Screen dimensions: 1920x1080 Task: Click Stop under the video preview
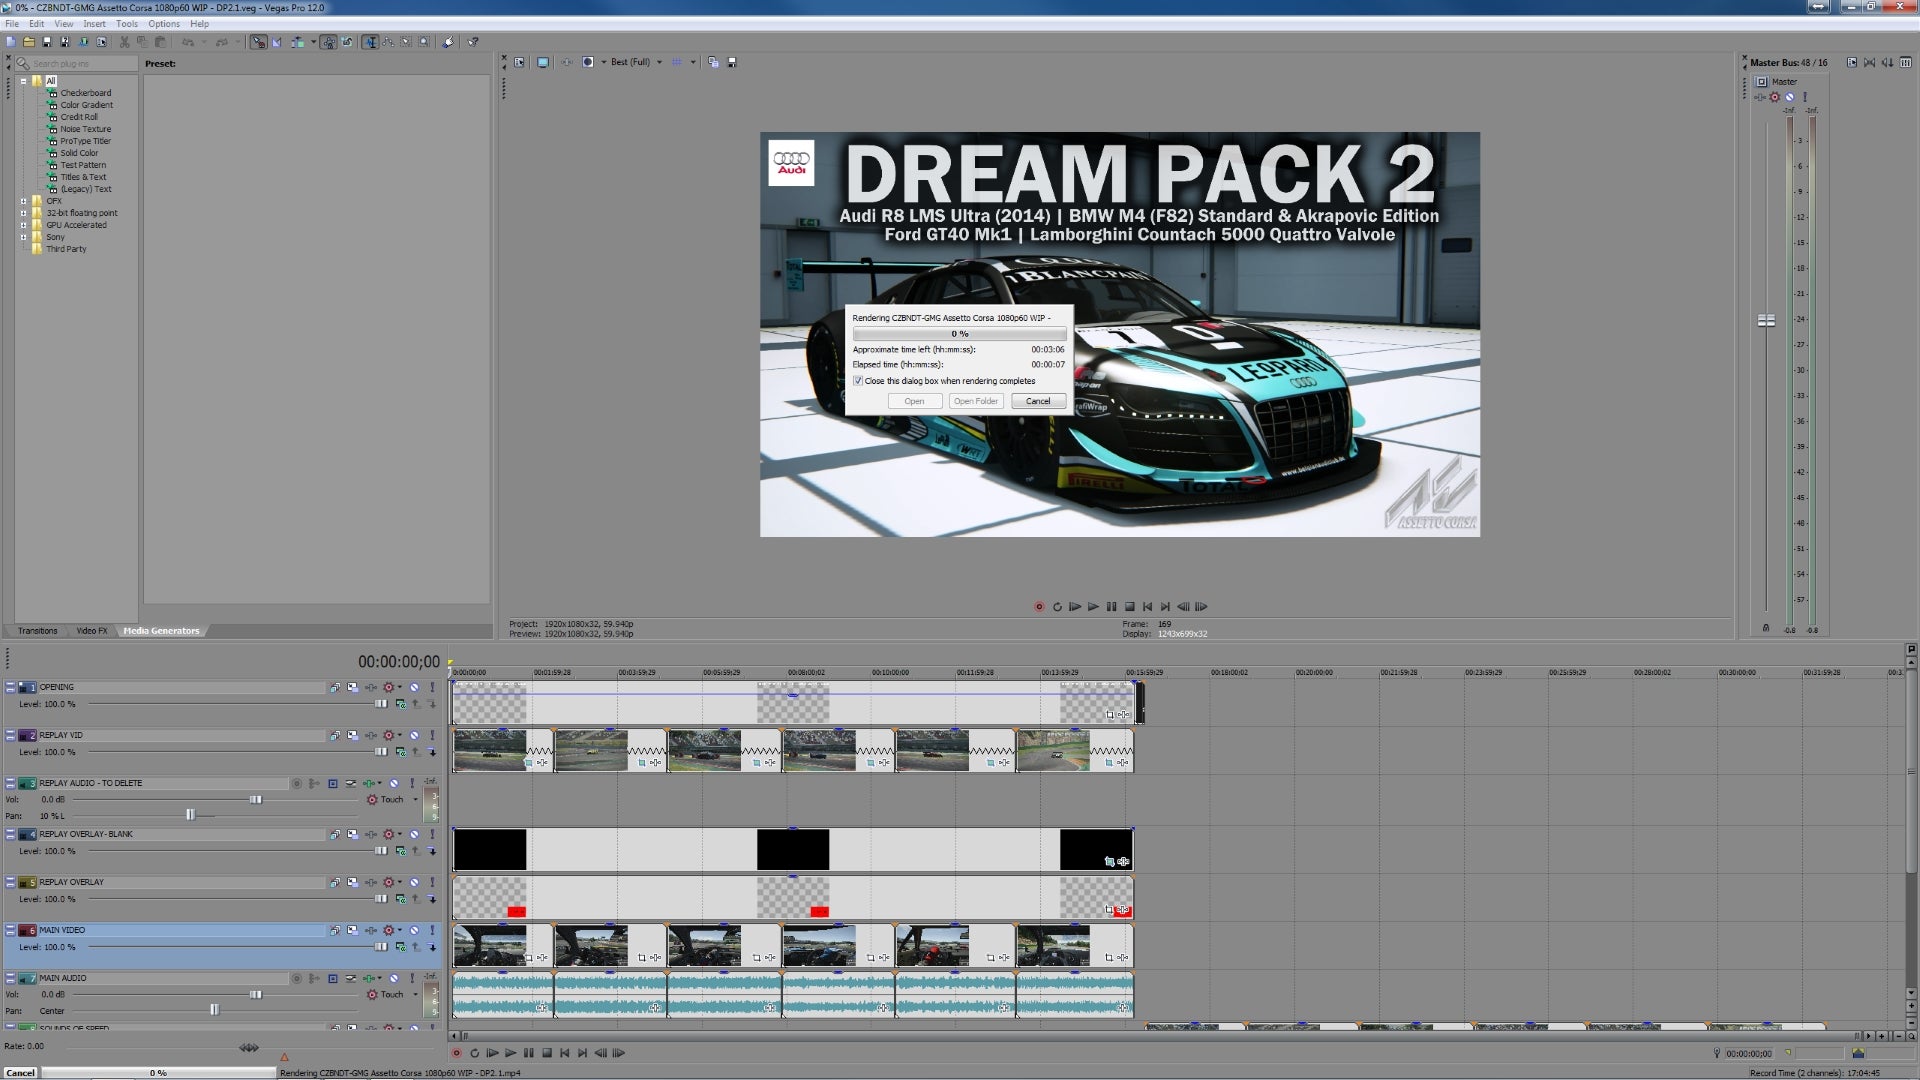(x=1129, y=607)
